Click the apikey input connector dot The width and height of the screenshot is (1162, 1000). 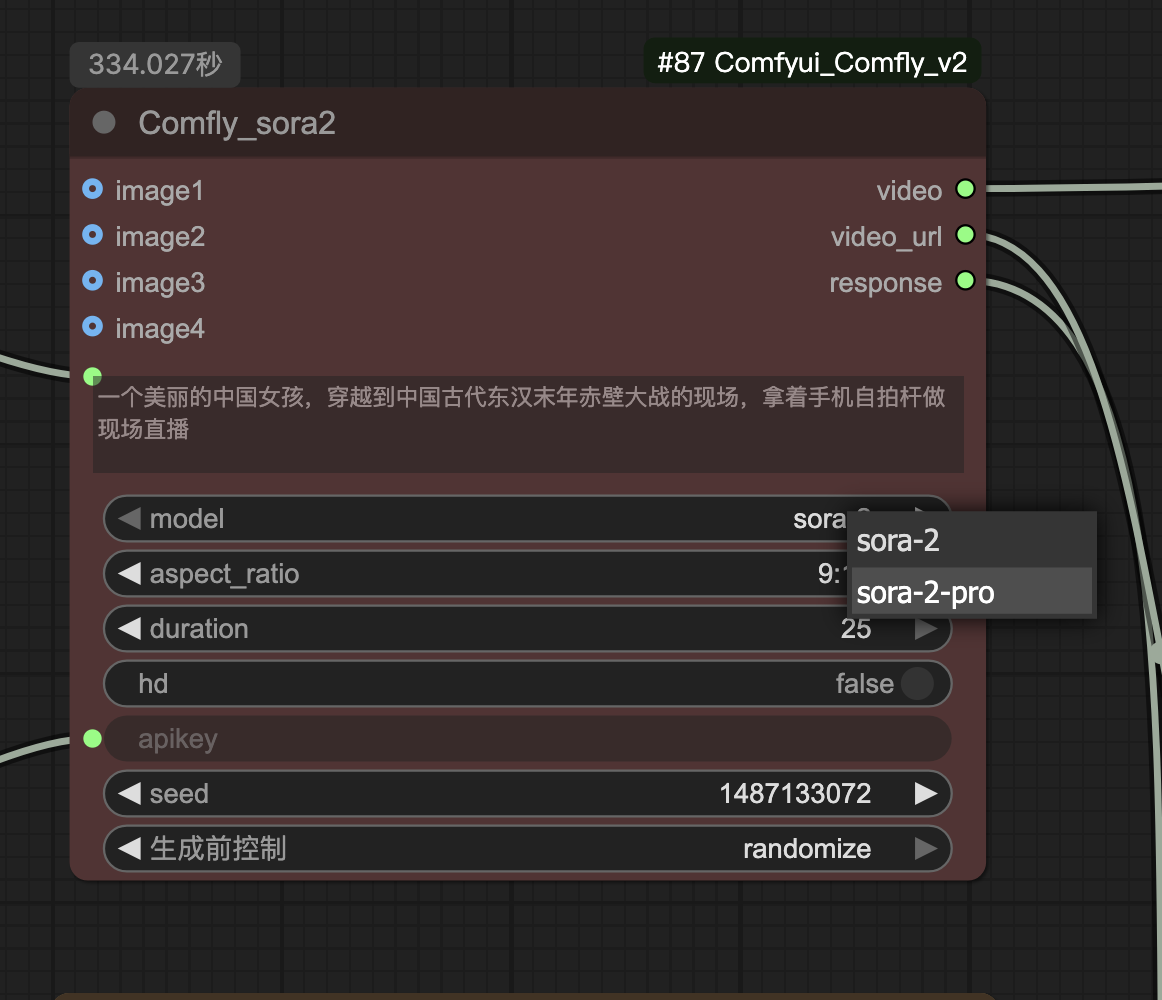tap(93, 739)
